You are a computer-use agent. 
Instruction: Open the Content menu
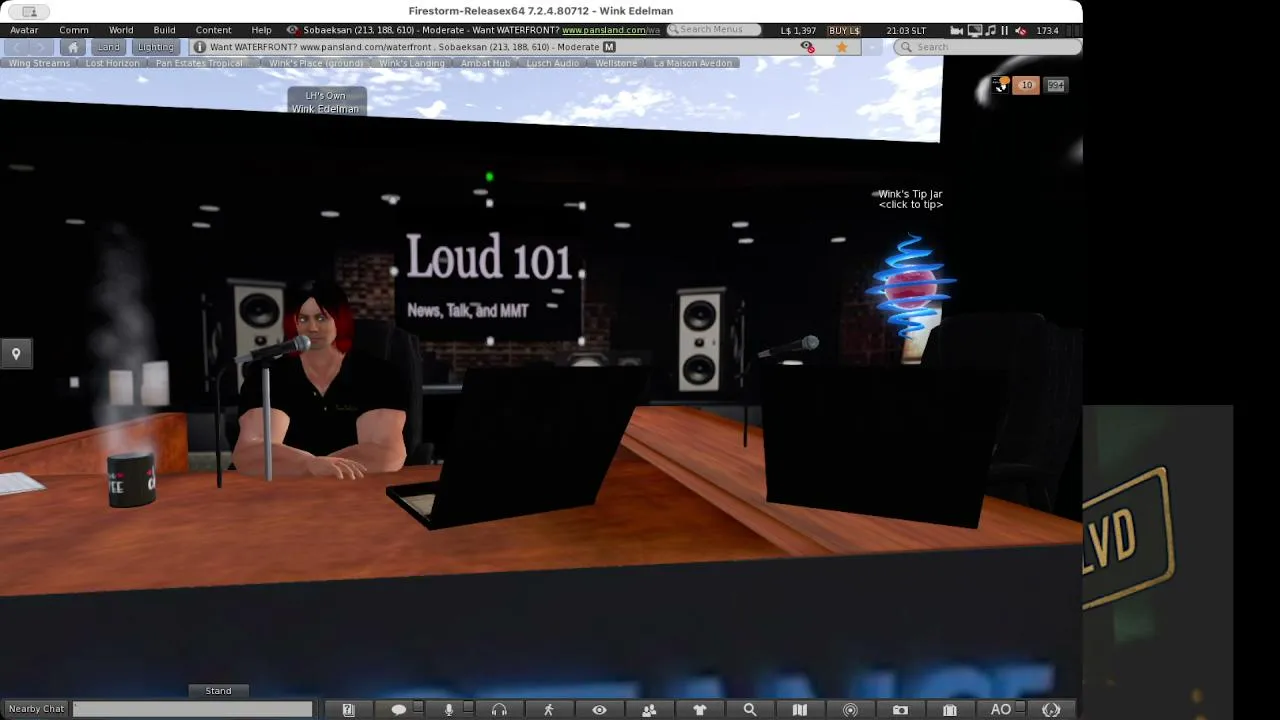coord(213,30)
